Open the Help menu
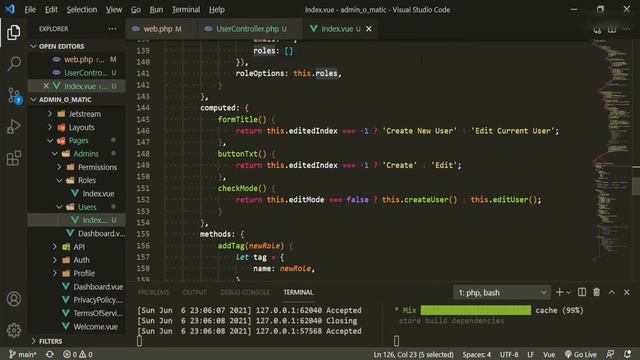This screenshot has height=360, width=640. [217, 9]
